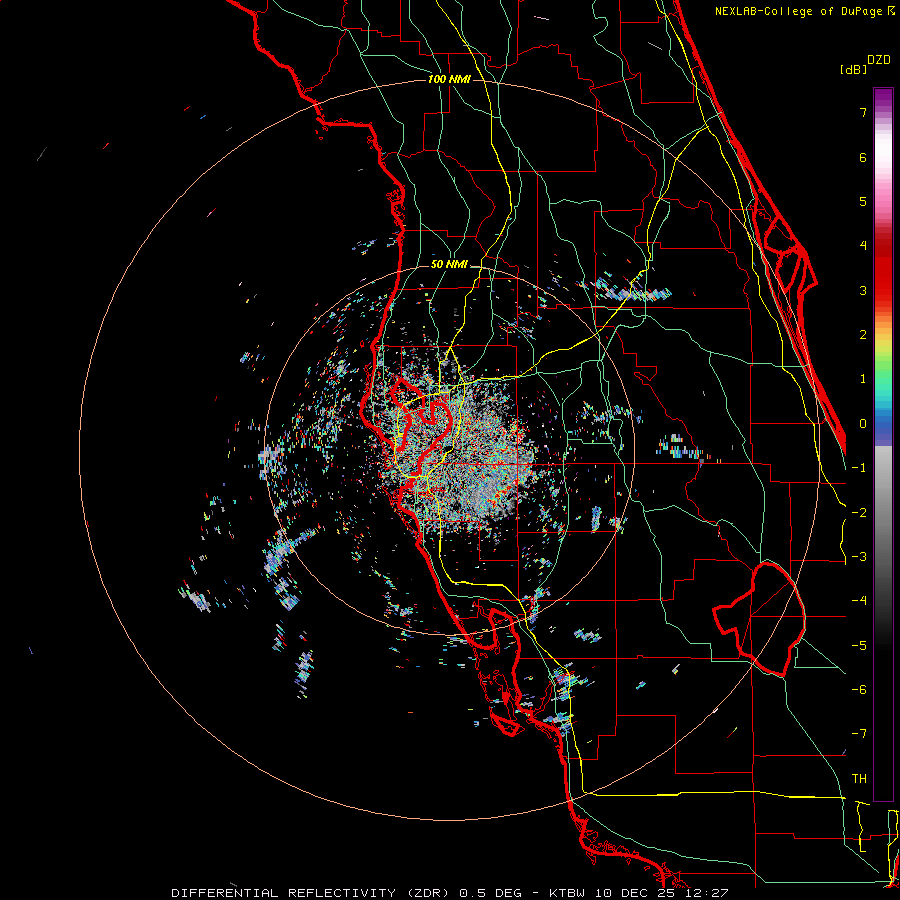Click the ZDR color scale bar
This screenshot has width=900, height=900.
(x=883, y=444)
